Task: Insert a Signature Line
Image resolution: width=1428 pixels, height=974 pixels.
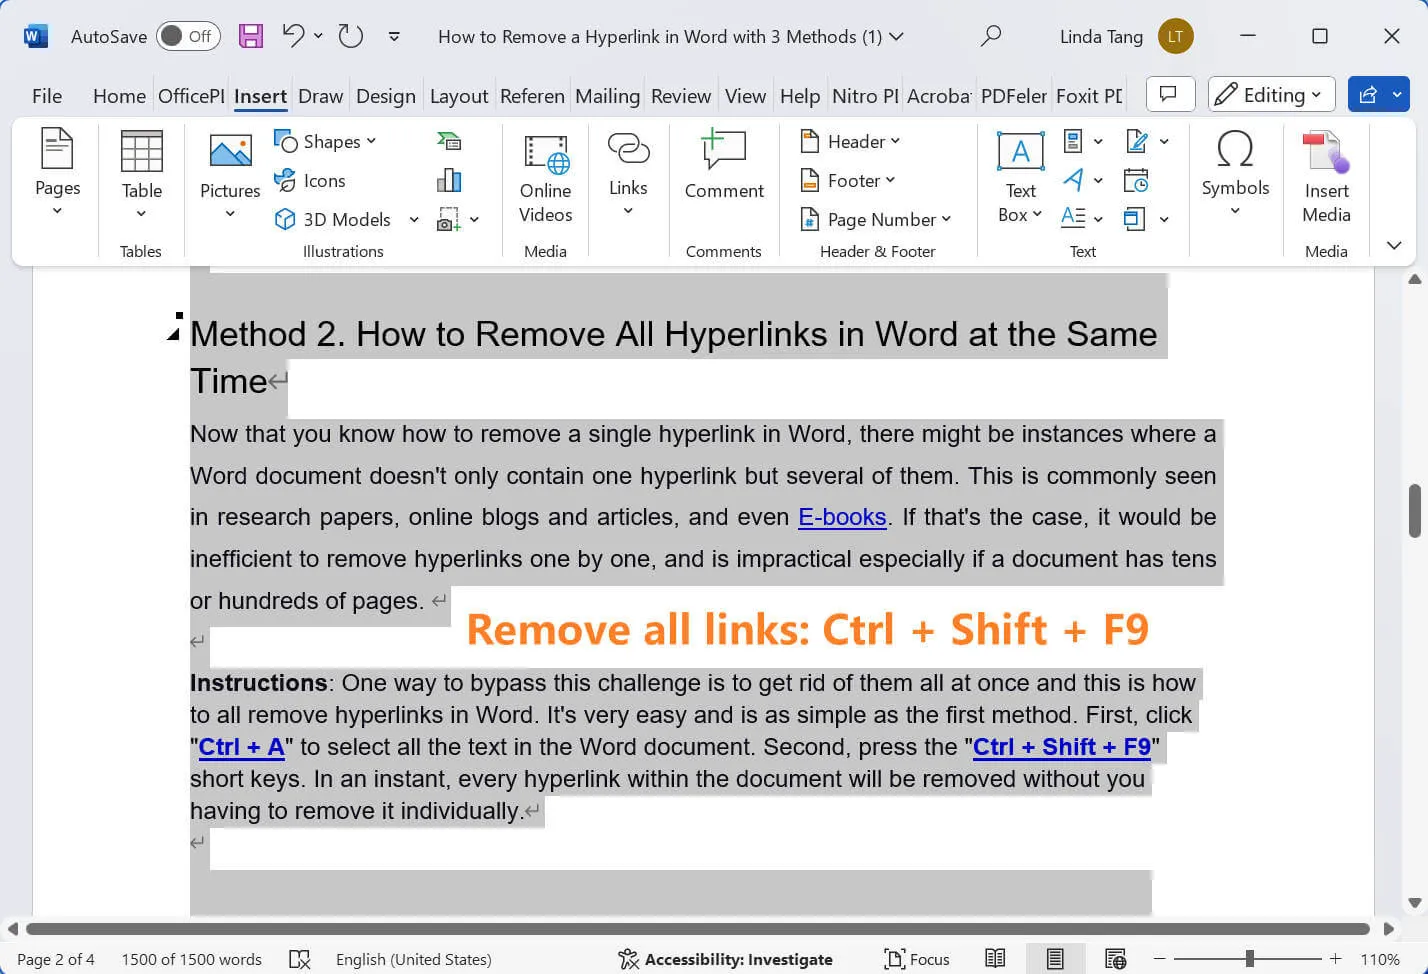Action: pos(1137,141)
